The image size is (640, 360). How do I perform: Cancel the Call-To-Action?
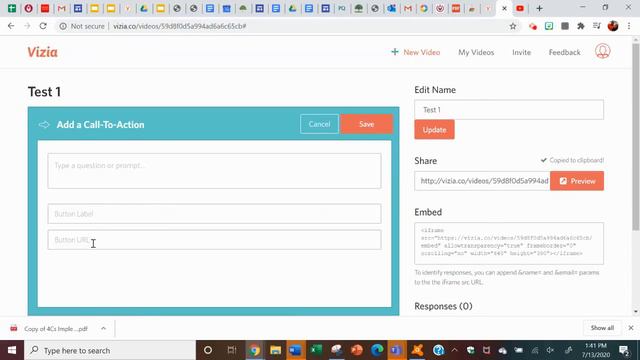[319, 124]
